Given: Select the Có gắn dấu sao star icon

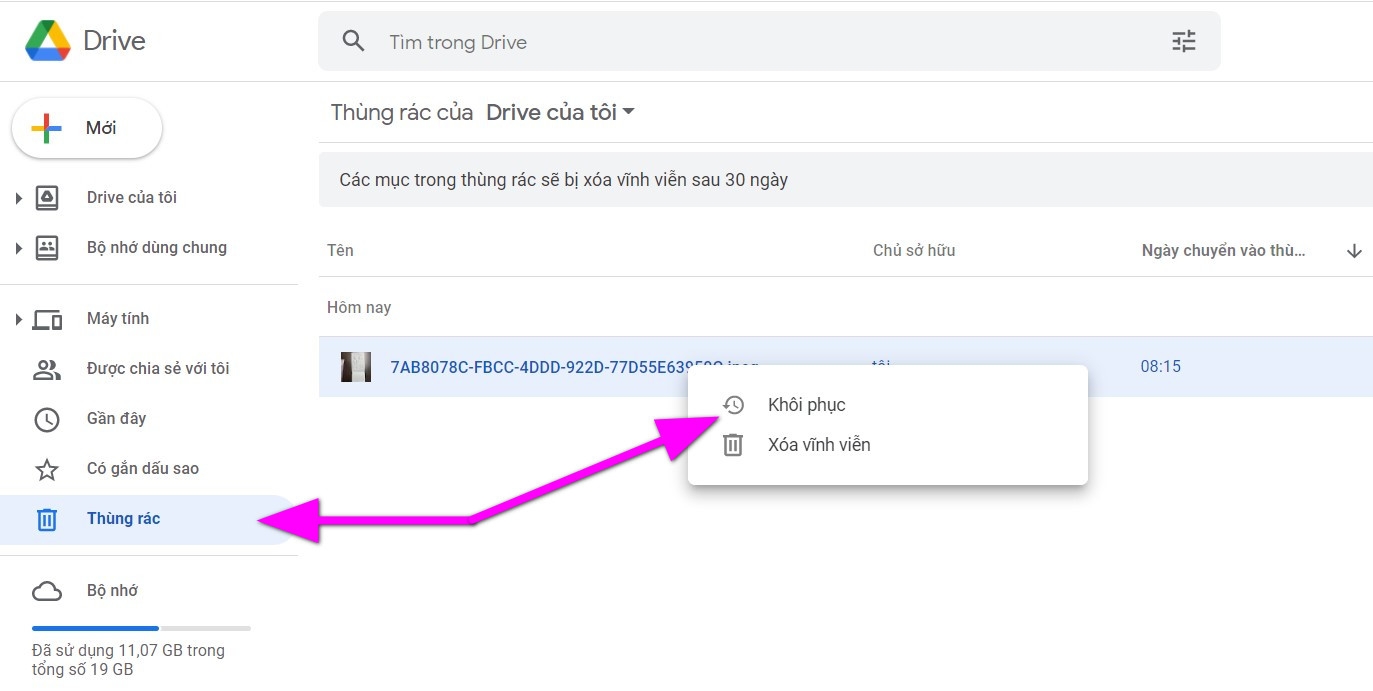Looking at the screenshot, I should pos(46,468).
